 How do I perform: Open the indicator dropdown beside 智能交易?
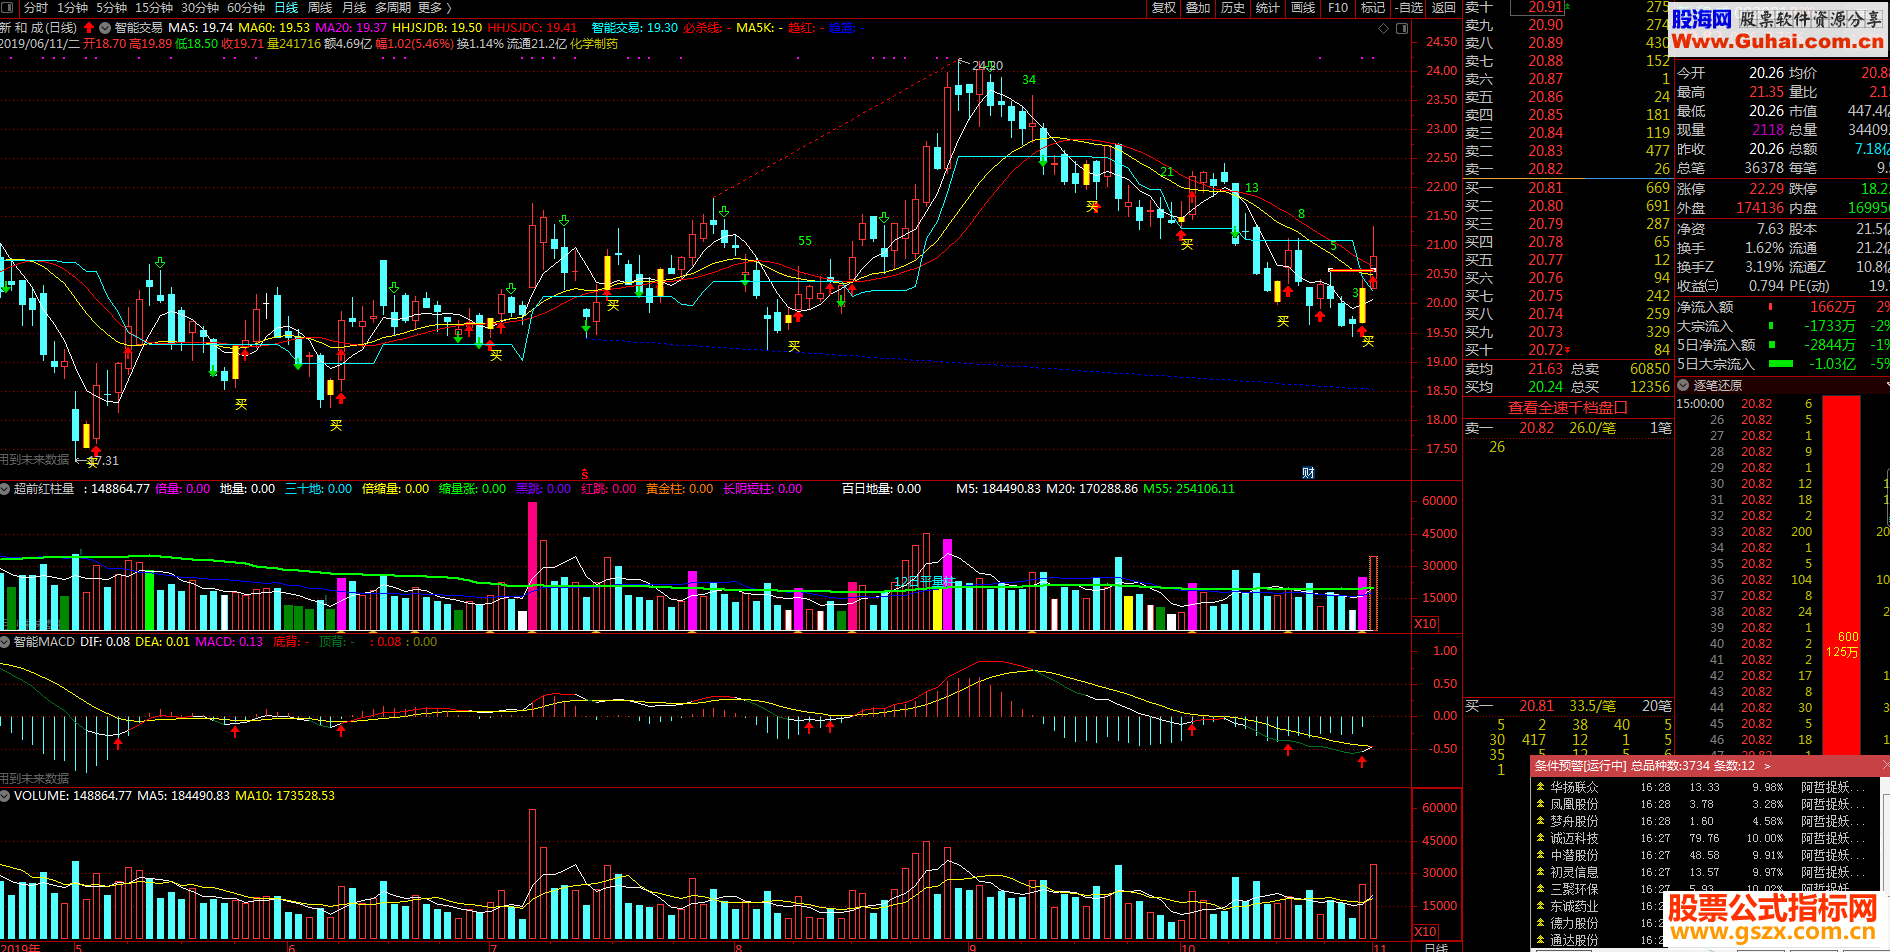(105, 28)
